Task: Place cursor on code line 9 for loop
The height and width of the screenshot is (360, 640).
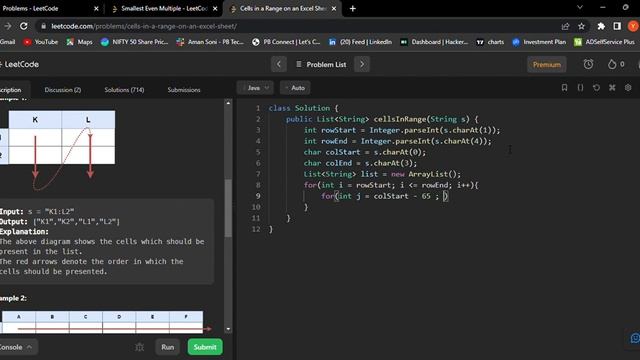Action: tap(384, 196)
